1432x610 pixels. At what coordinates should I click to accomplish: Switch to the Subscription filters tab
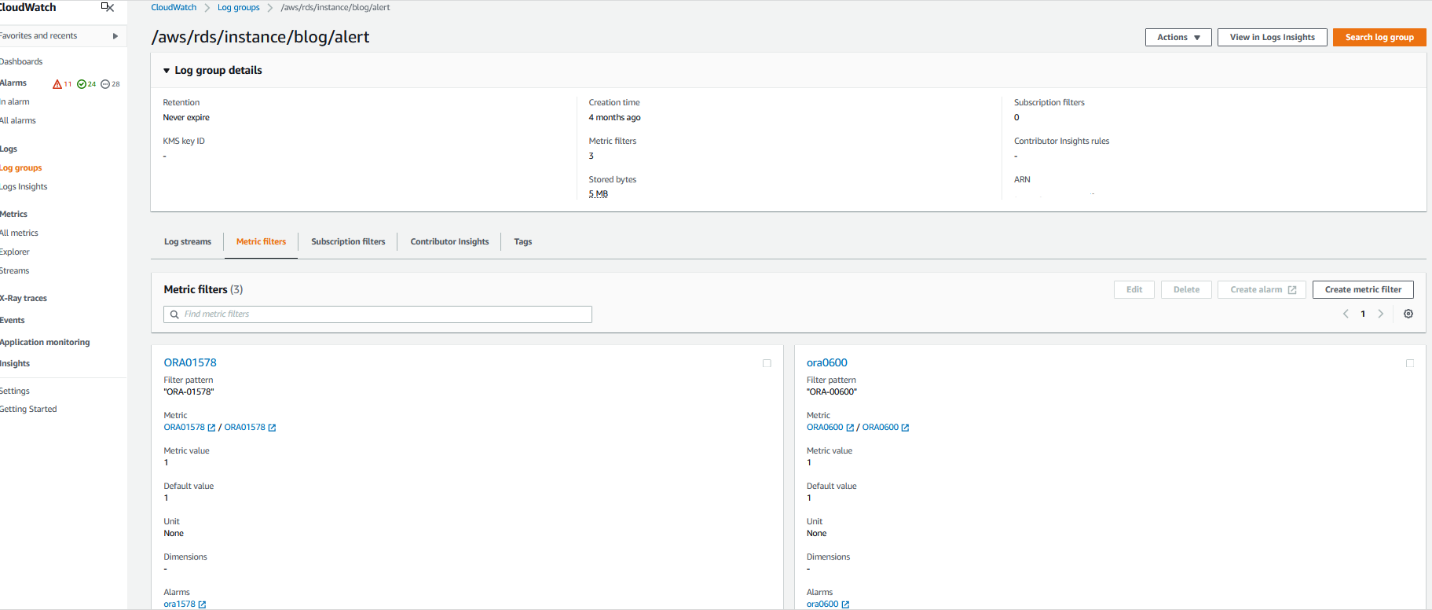click(x=348, y=242)
